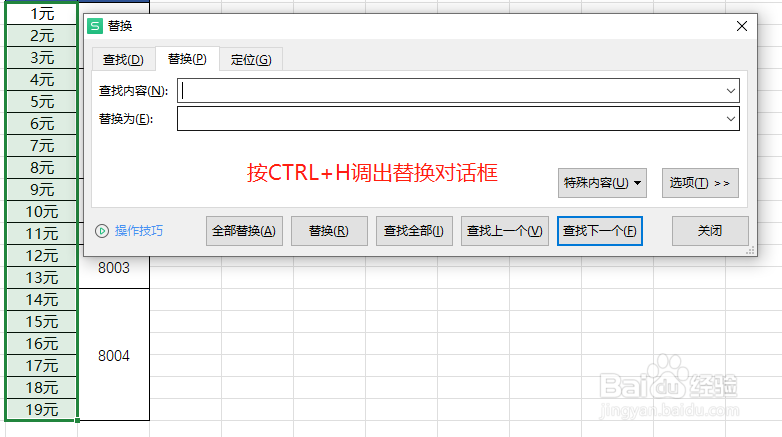Select the cell containing 3元
Screen dimensions: 782x437
pyautogui.click(x=42, y=58)
